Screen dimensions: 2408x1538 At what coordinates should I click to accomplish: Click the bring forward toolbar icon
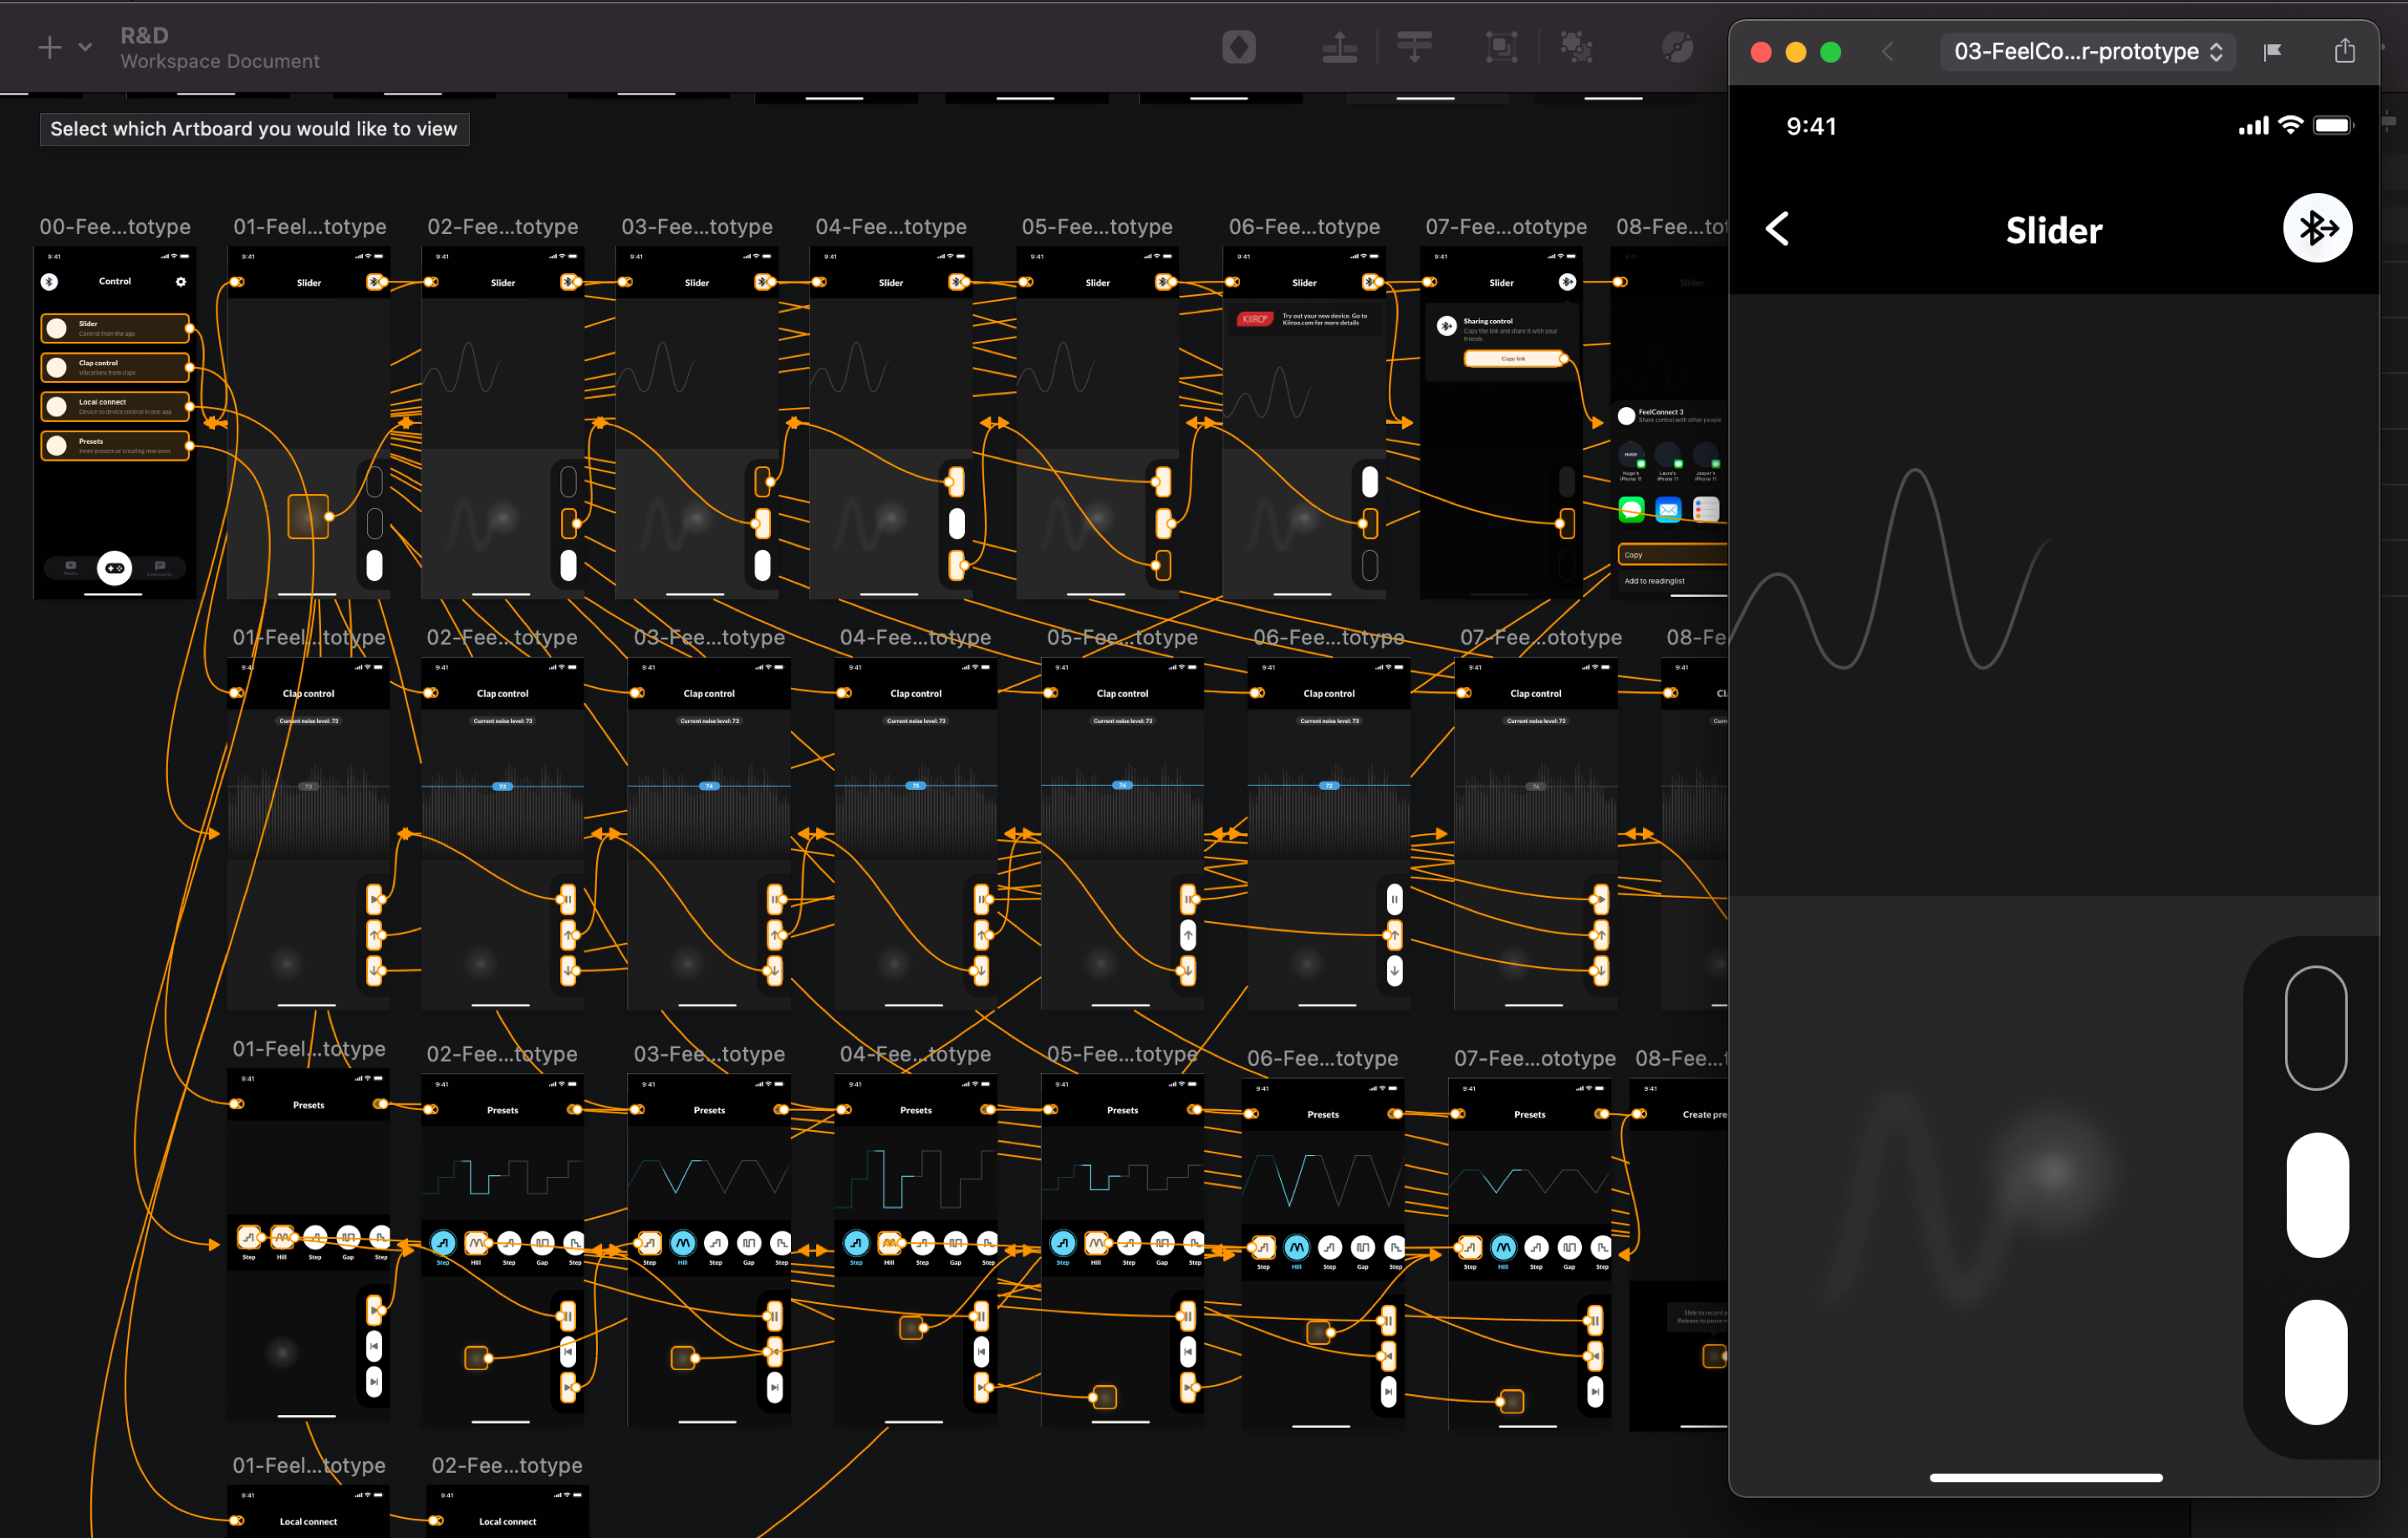(1339, 47)
